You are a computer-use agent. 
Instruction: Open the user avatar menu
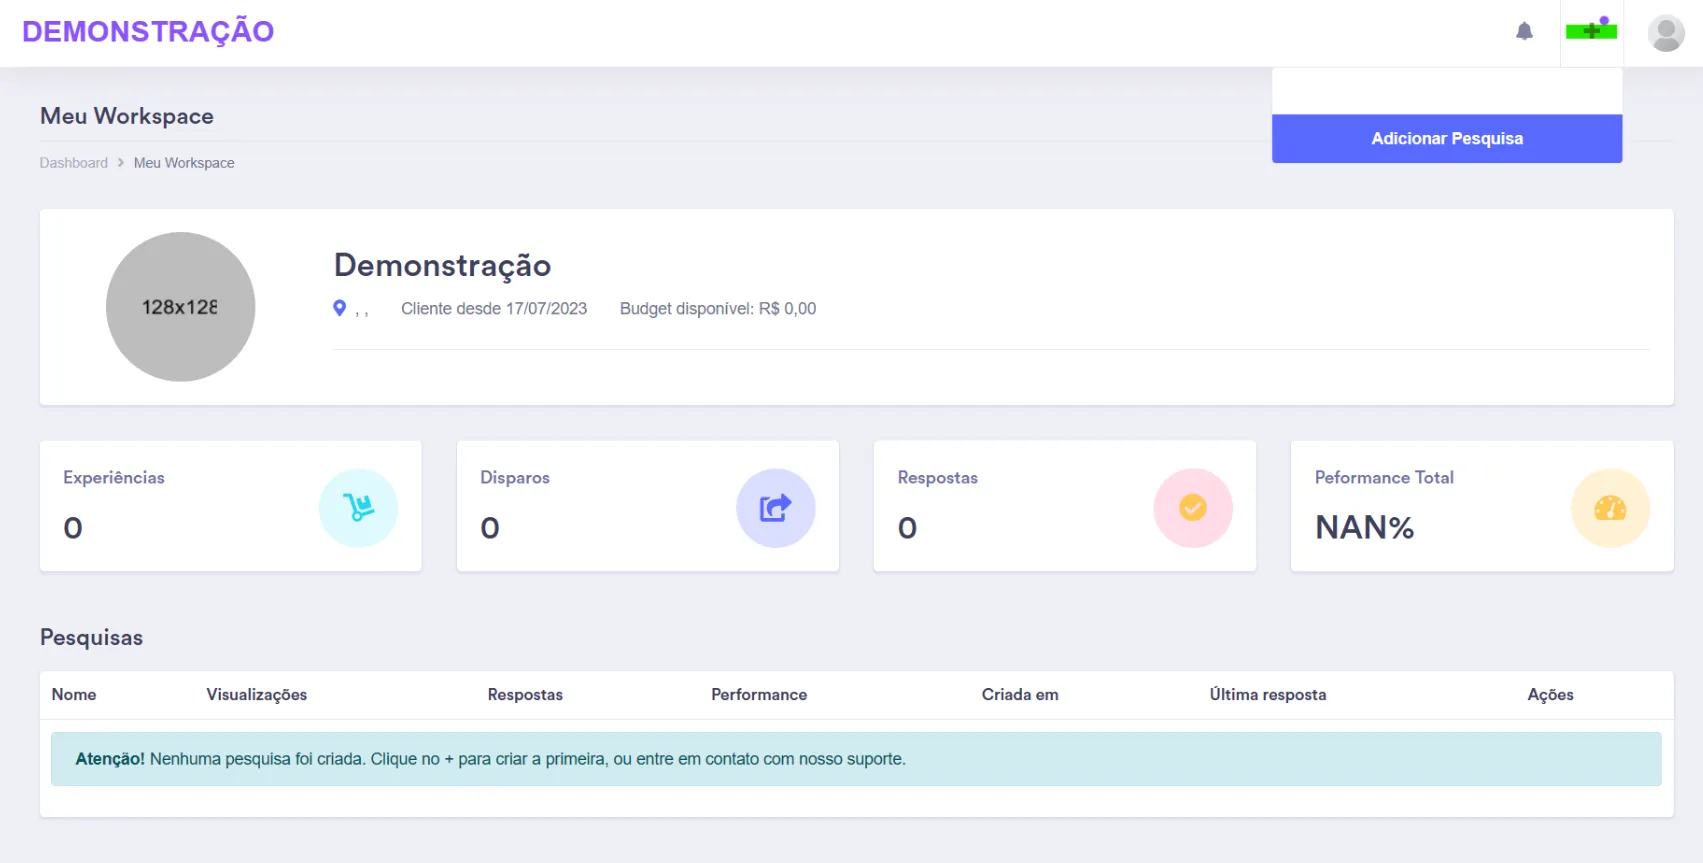(1666, 33)
